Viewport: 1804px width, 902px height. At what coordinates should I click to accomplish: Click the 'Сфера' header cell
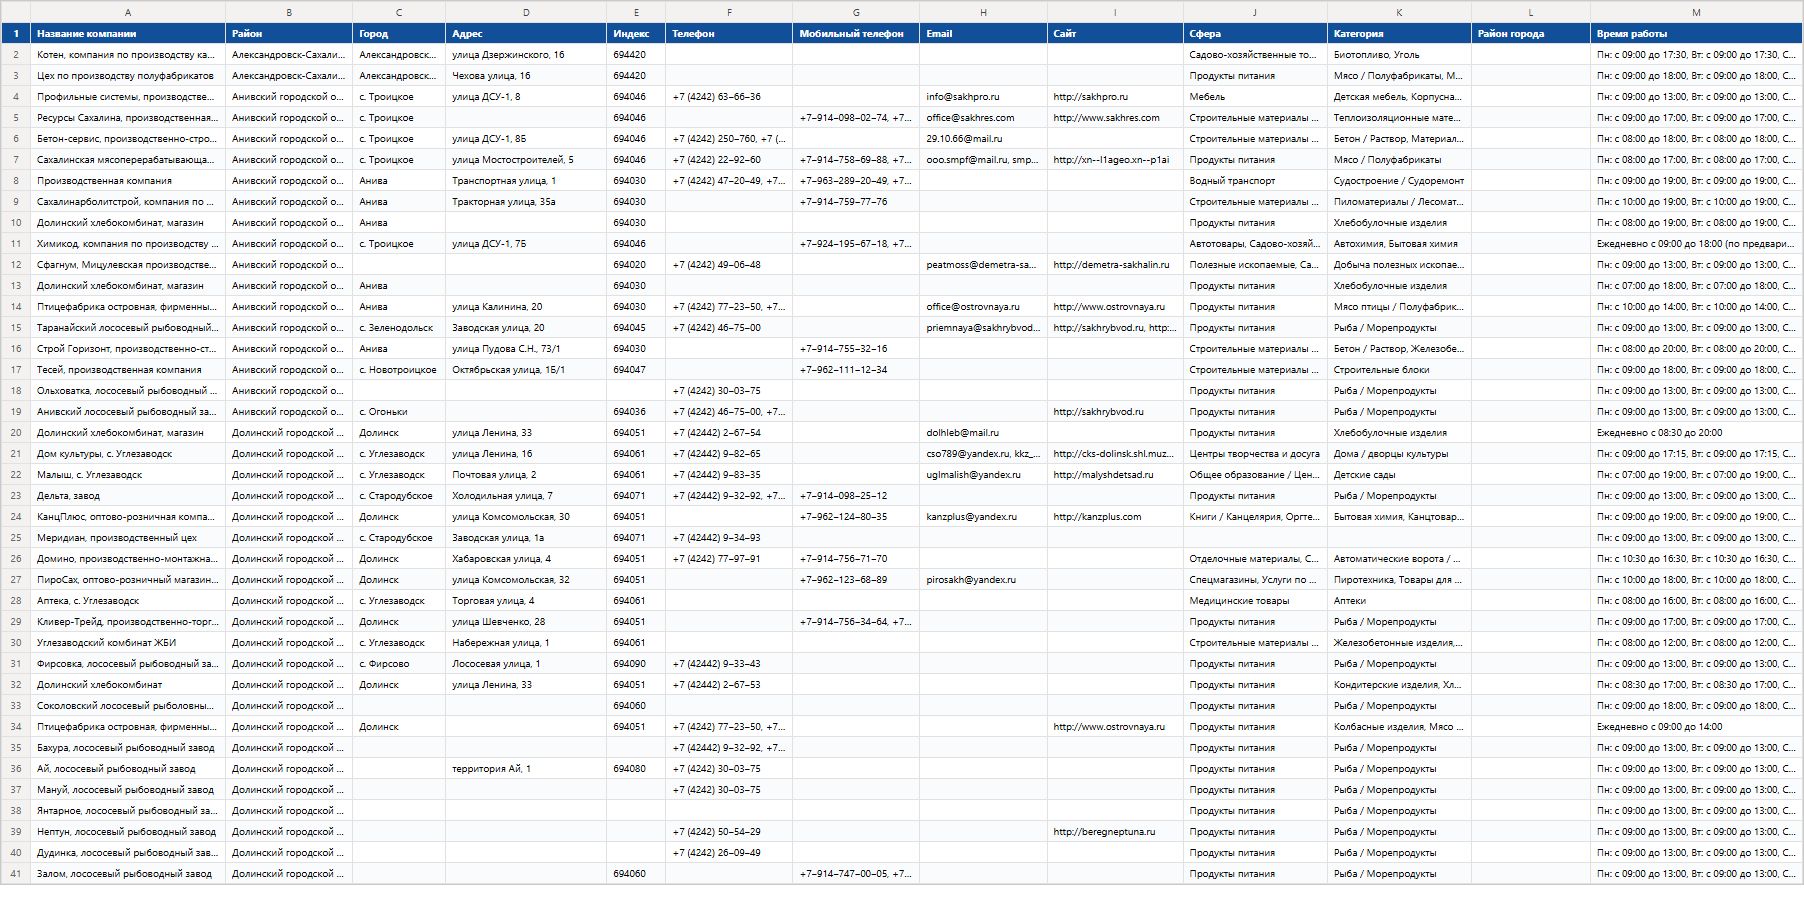point(1255,34)
